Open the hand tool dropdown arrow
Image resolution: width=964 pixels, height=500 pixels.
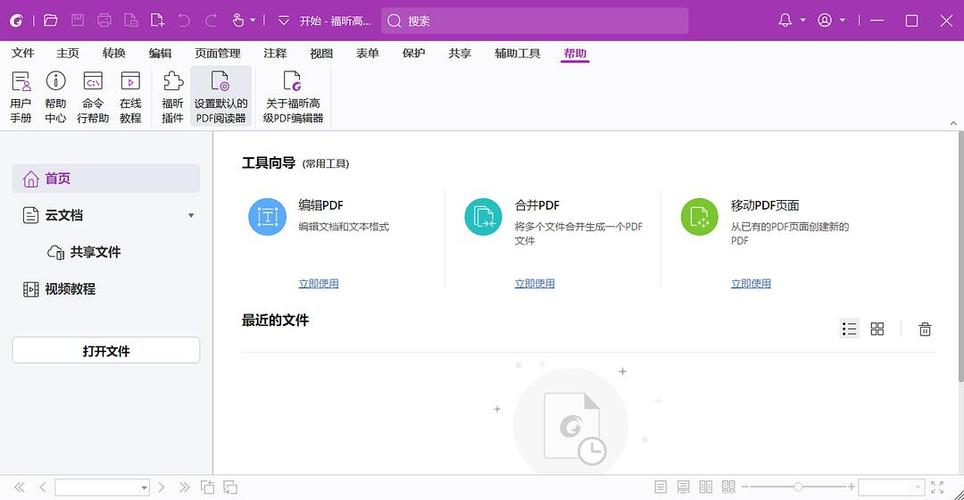pos(253,20)
